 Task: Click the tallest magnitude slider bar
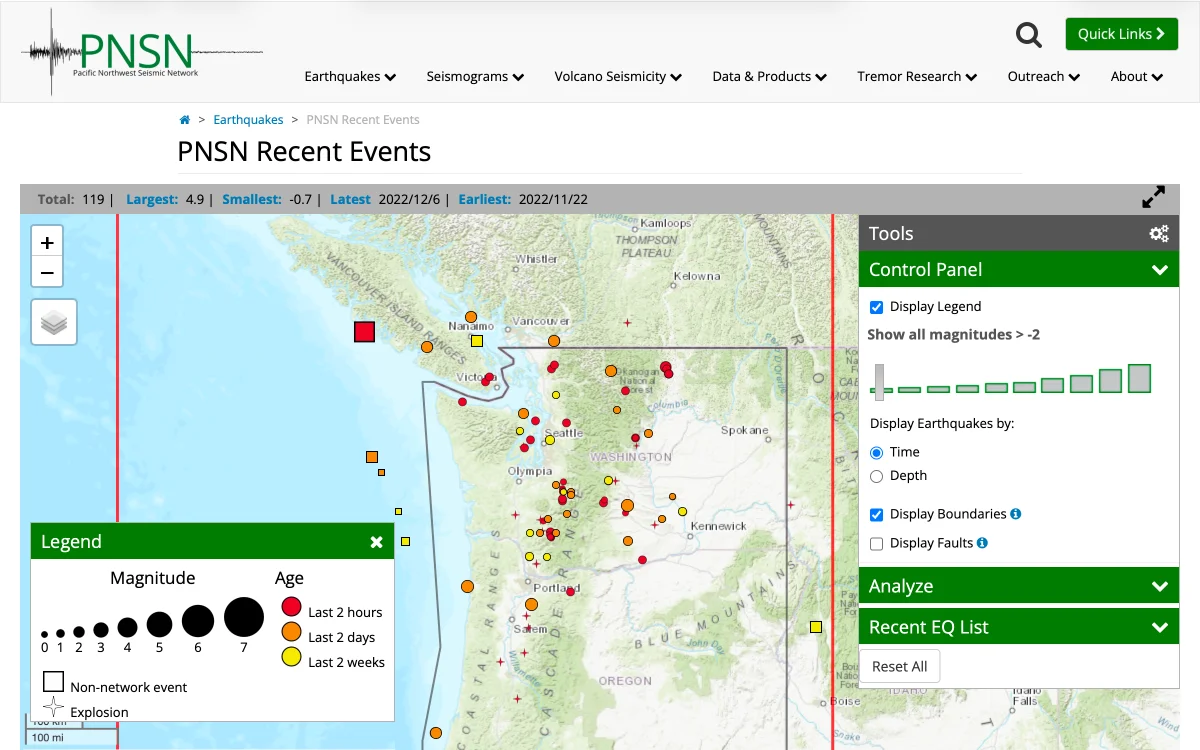[x=1140, y=378]
